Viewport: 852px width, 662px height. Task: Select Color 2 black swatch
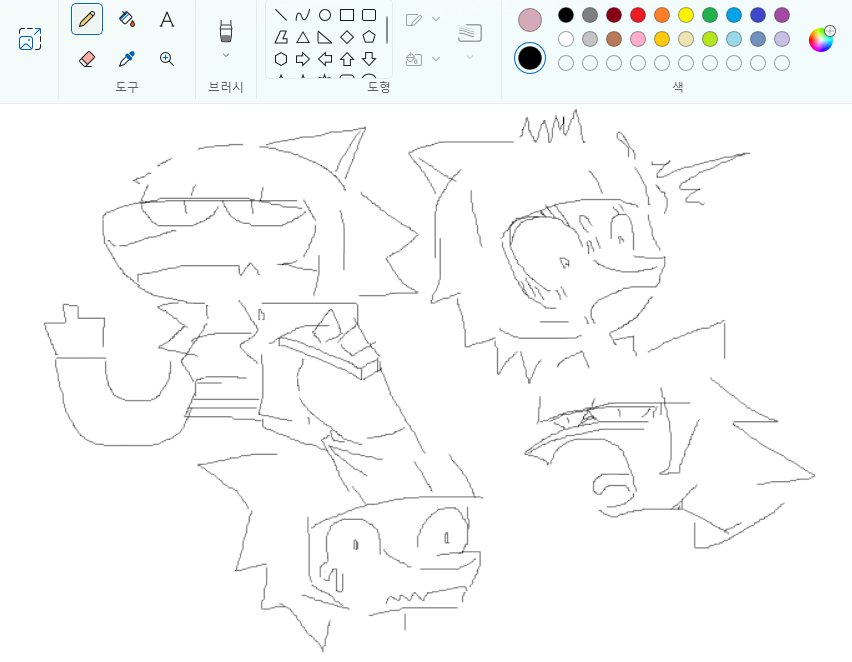point(530,58)
